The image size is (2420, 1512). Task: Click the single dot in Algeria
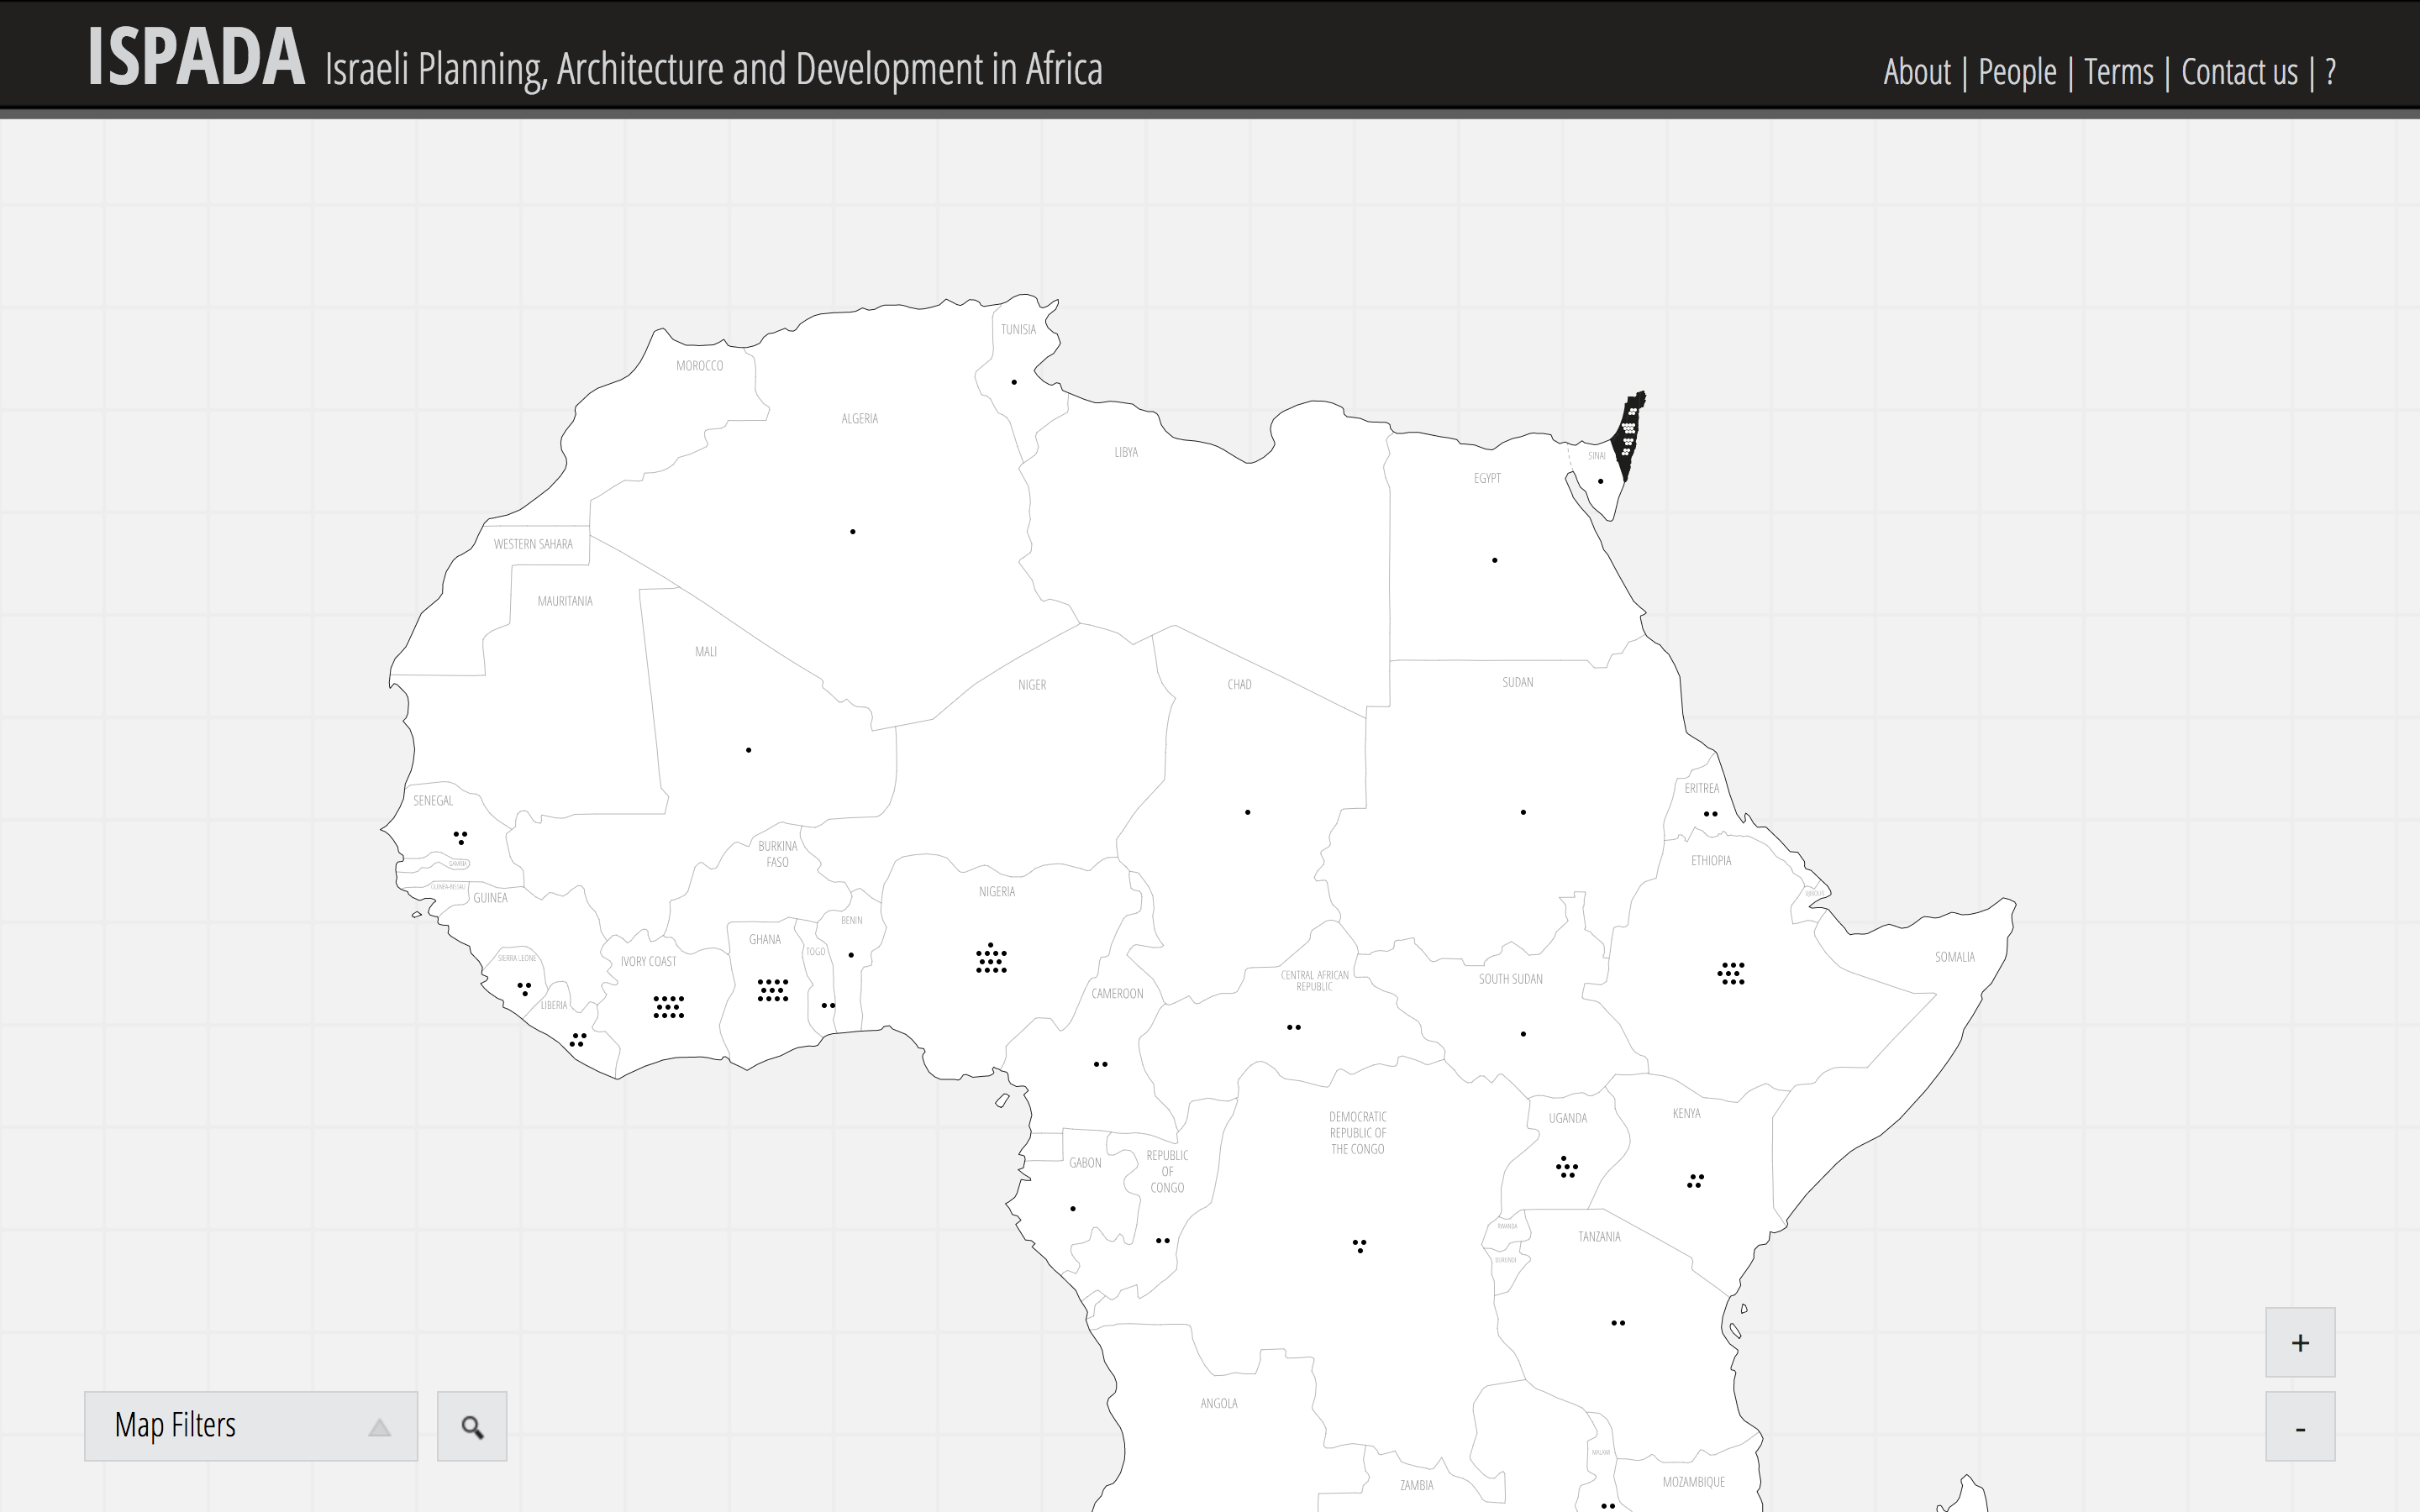point(852,532)
